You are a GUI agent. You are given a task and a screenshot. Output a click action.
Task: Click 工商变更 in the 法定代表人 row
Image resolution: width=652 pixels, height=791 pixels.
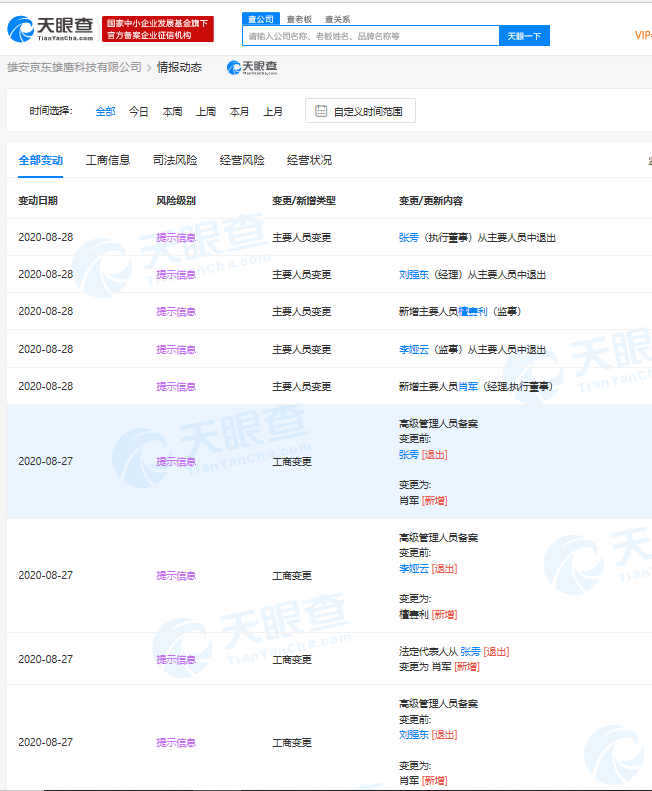[x=292, y=660]
